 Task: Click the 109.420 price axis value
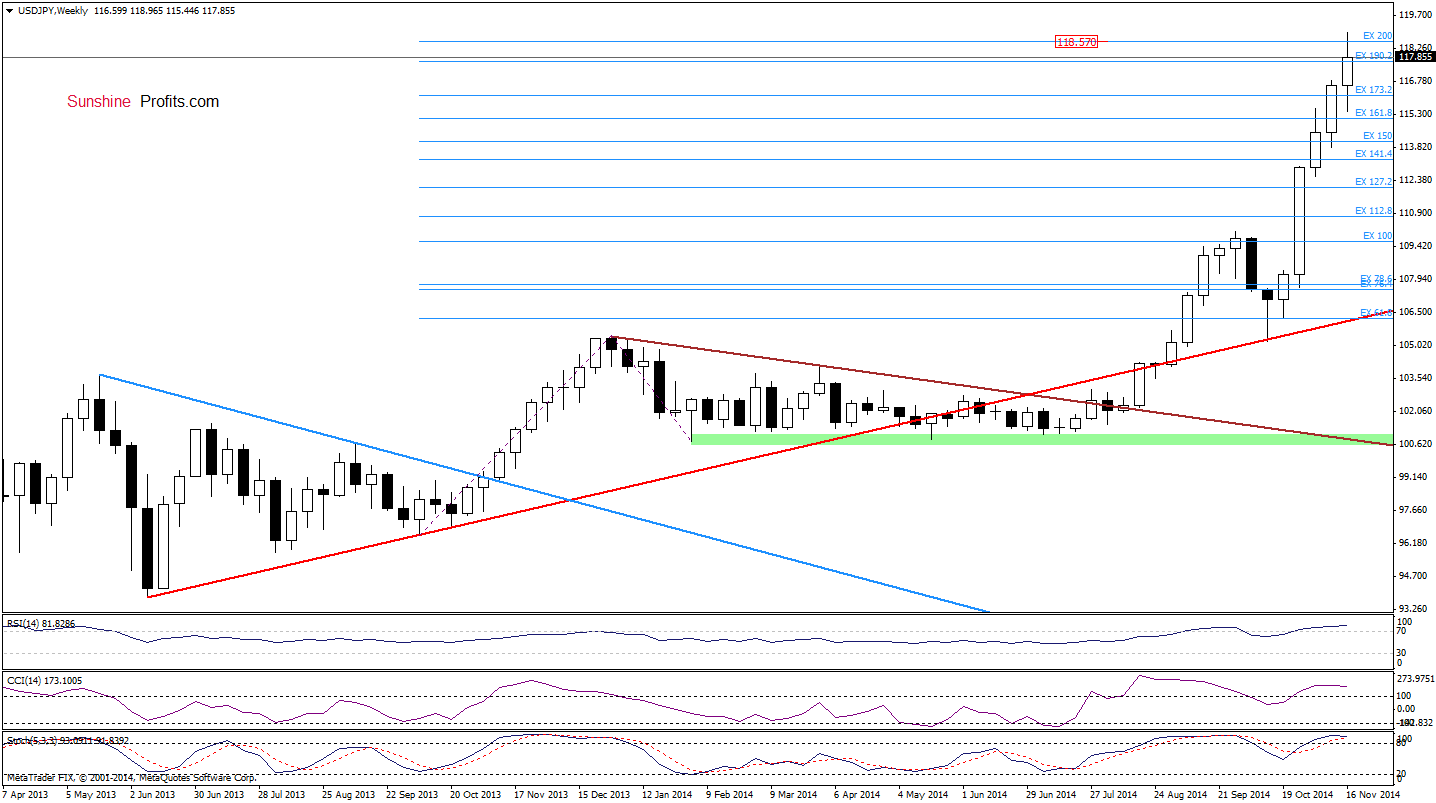(1416, 246)
